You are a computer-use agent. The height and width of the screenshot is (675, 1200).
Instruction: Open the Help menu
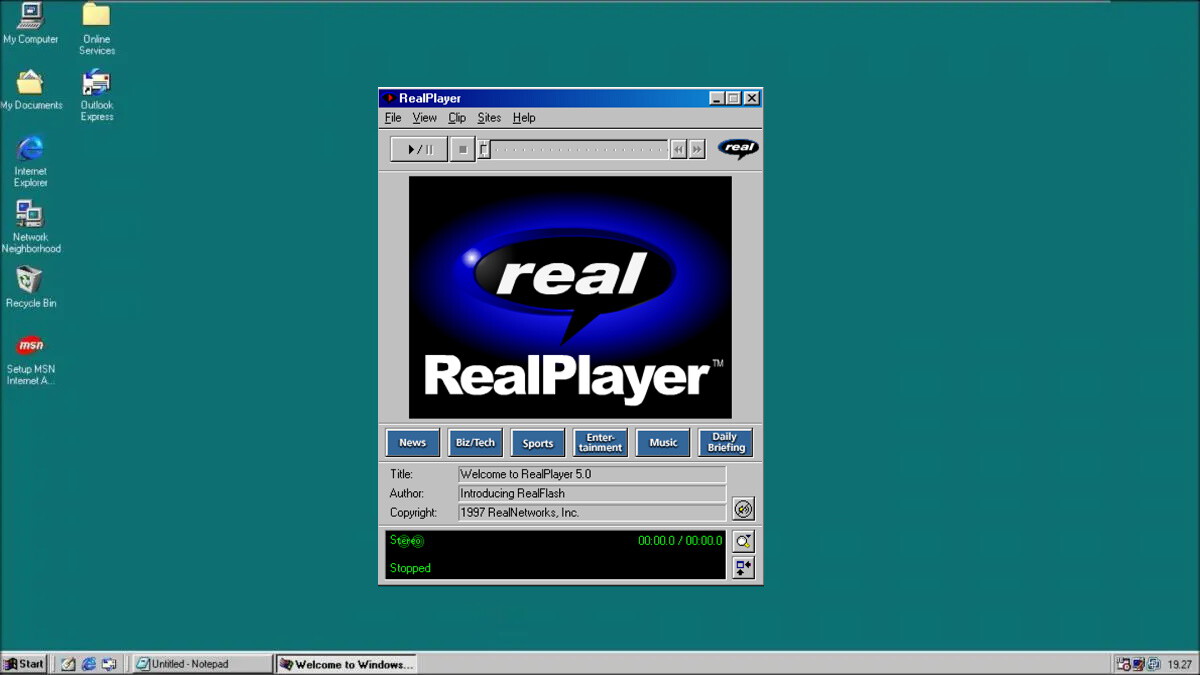click(x=524, y=118)
